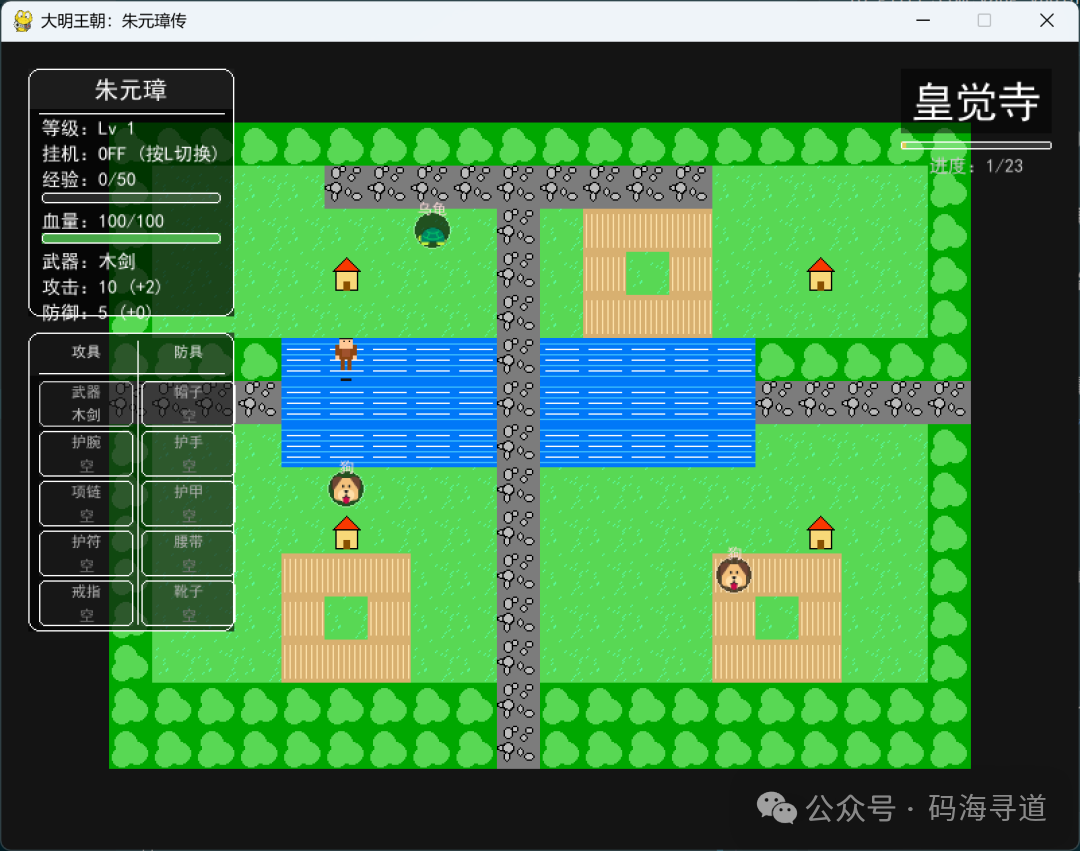Click the 进度: 1/23 progress text
Image resolution: width=1080 pixels, height=851 pixels.
point(976,166)
